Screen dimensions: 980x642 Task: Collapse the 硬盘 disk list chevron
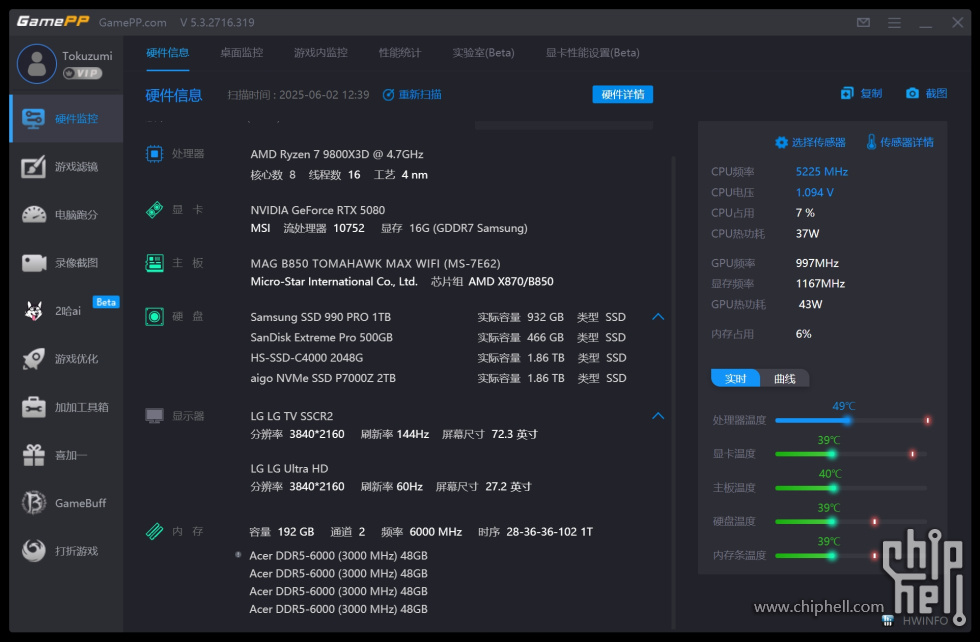(658, 317)
